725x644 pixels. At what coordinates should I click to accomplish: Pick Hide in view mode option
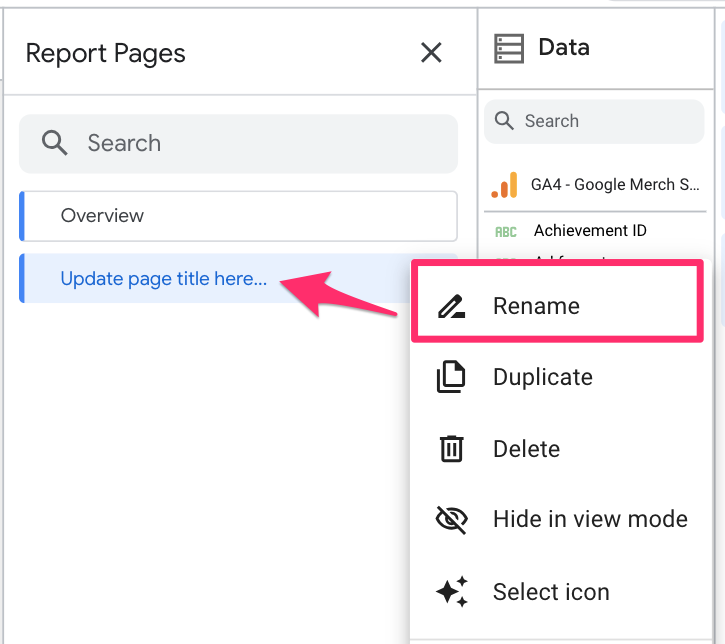(590, 520)
